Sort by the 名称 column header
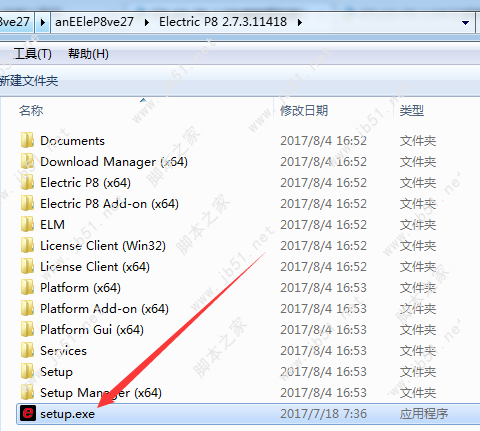 [x=31, y=110]
